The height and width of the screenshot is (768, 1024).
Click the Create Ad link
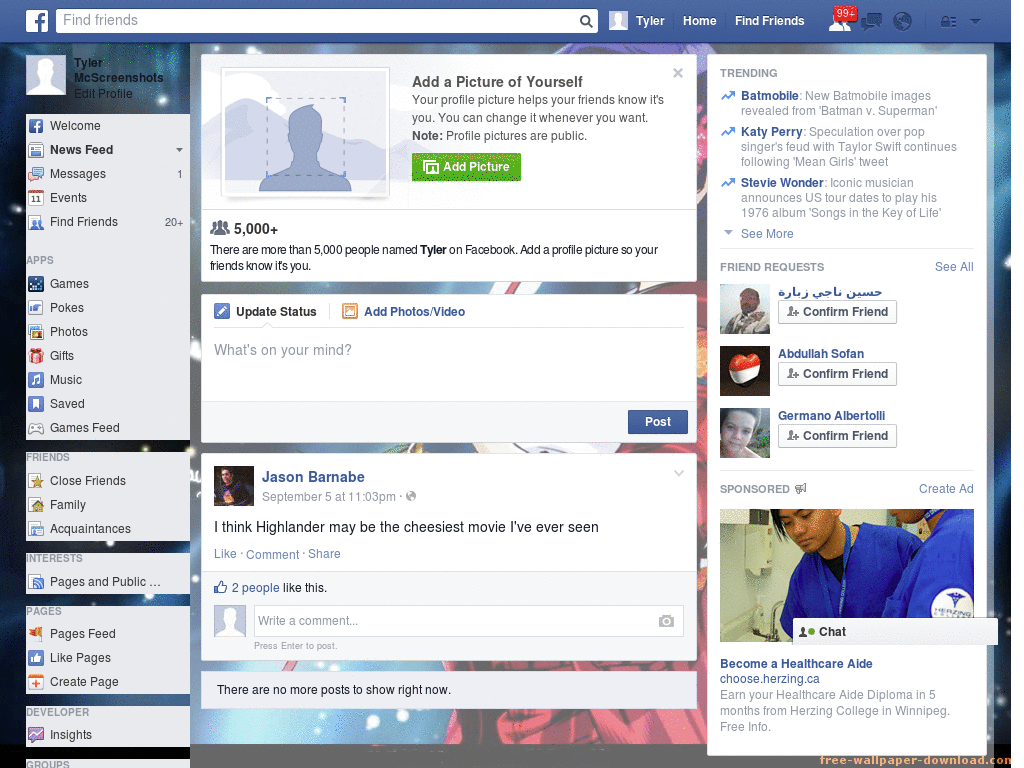coord(946,488)
